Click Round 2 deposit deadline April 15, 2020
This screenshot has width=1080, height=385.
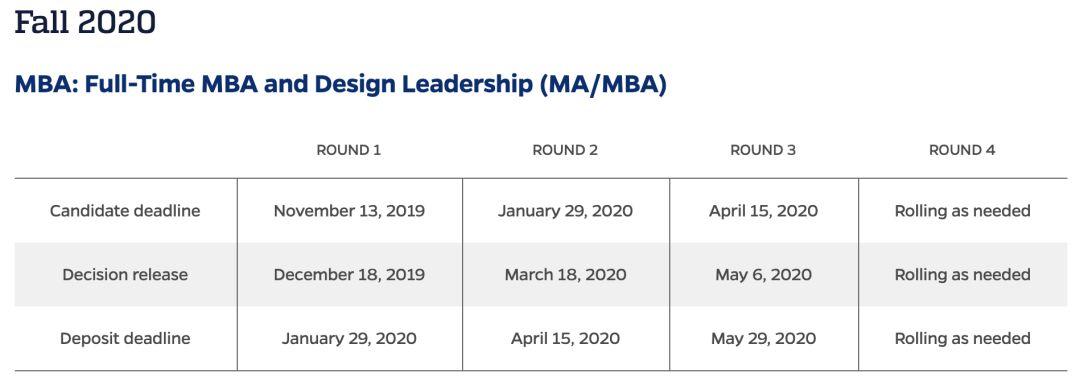(565, 339)
